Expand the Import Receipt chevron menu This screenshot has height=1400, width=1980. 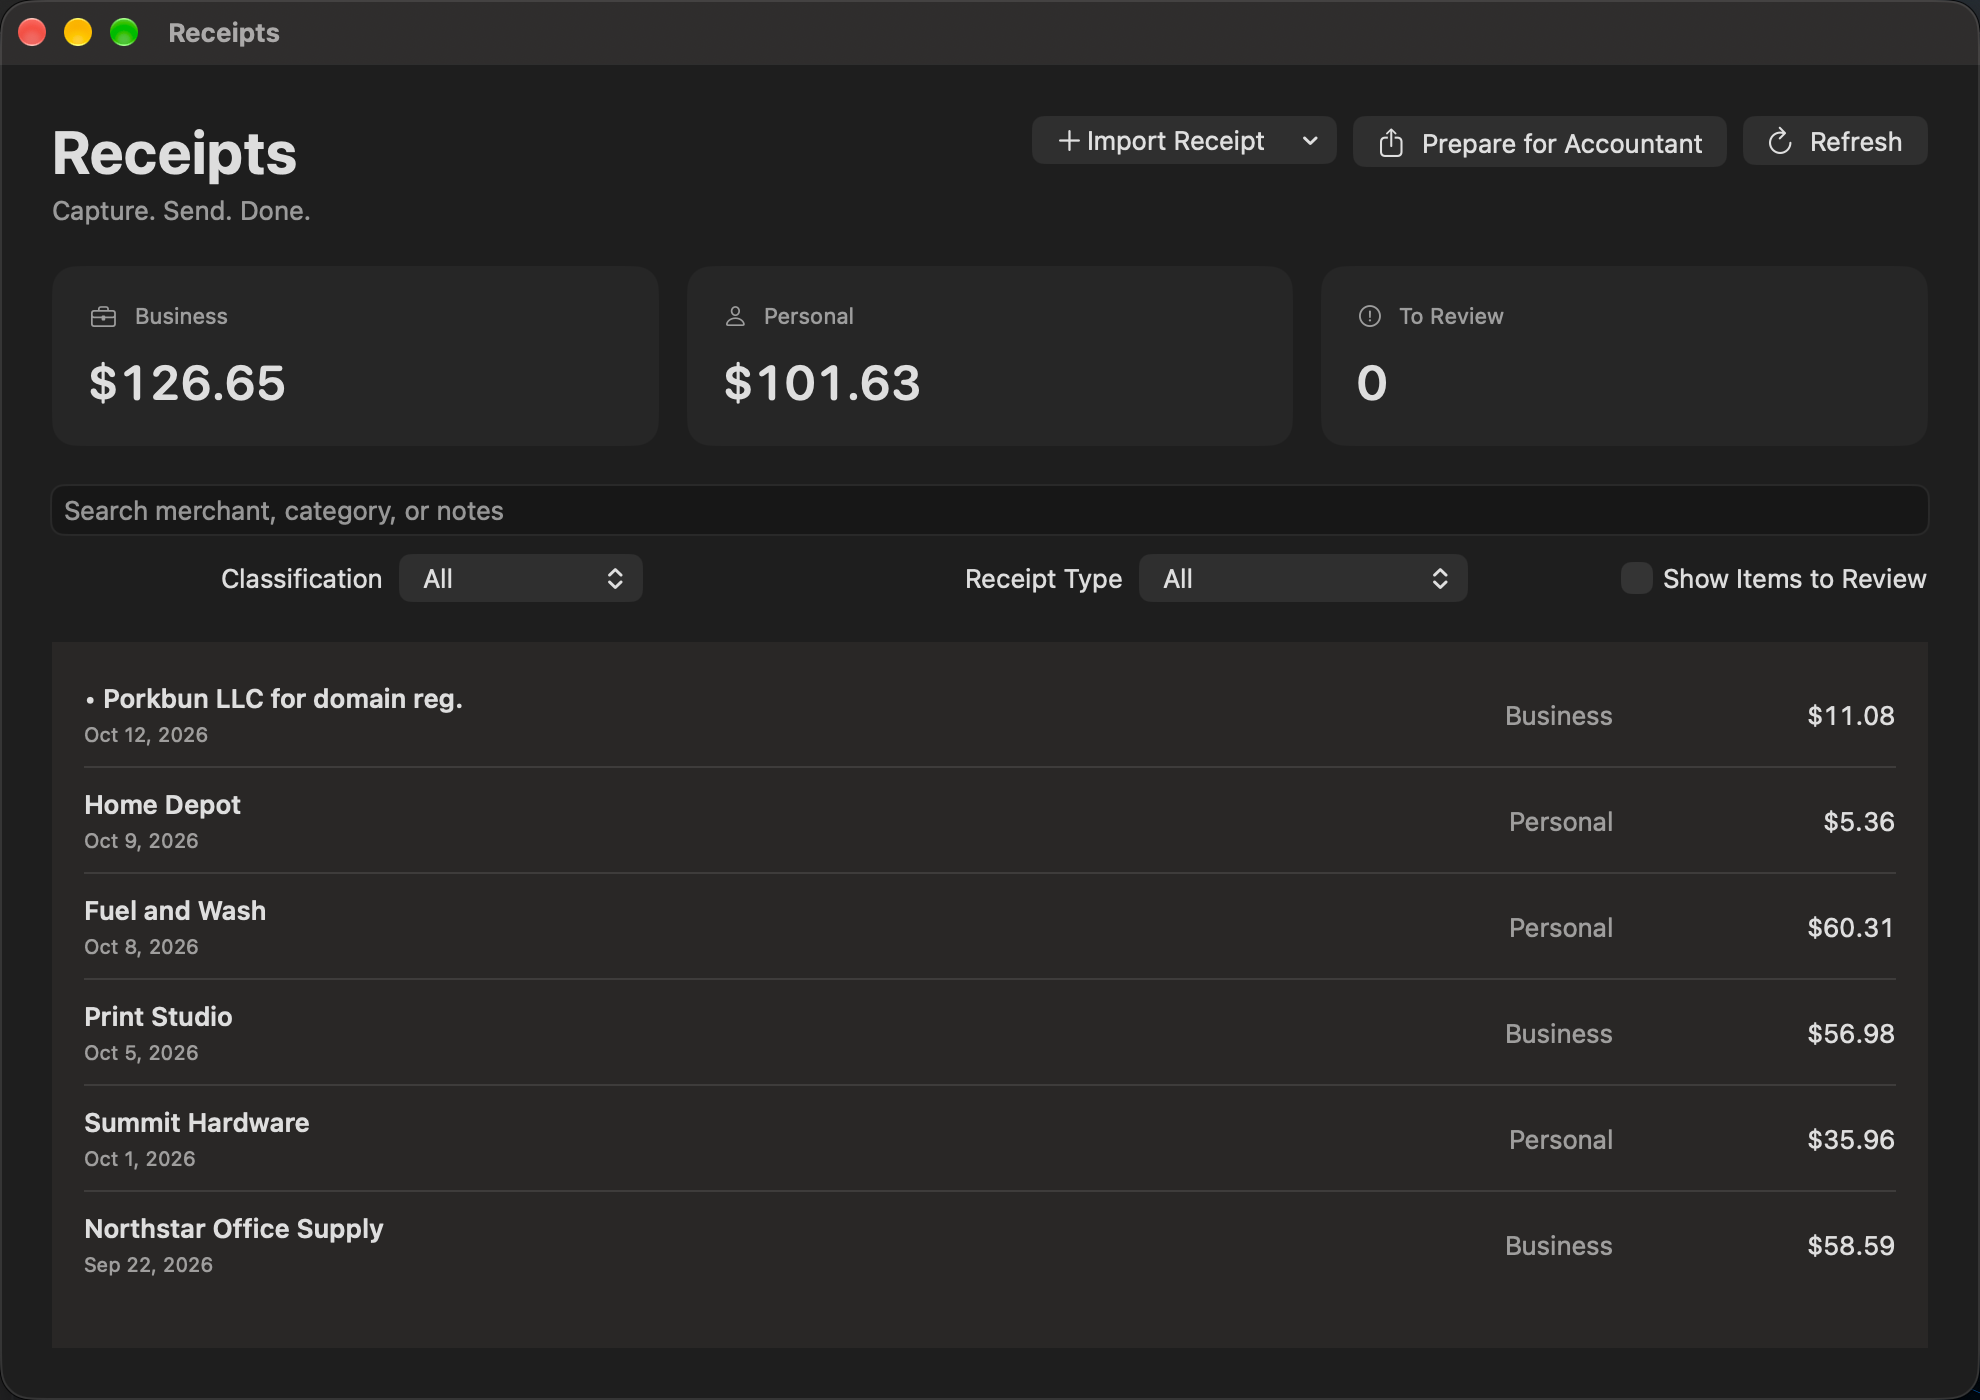[x=1310, y=141]
